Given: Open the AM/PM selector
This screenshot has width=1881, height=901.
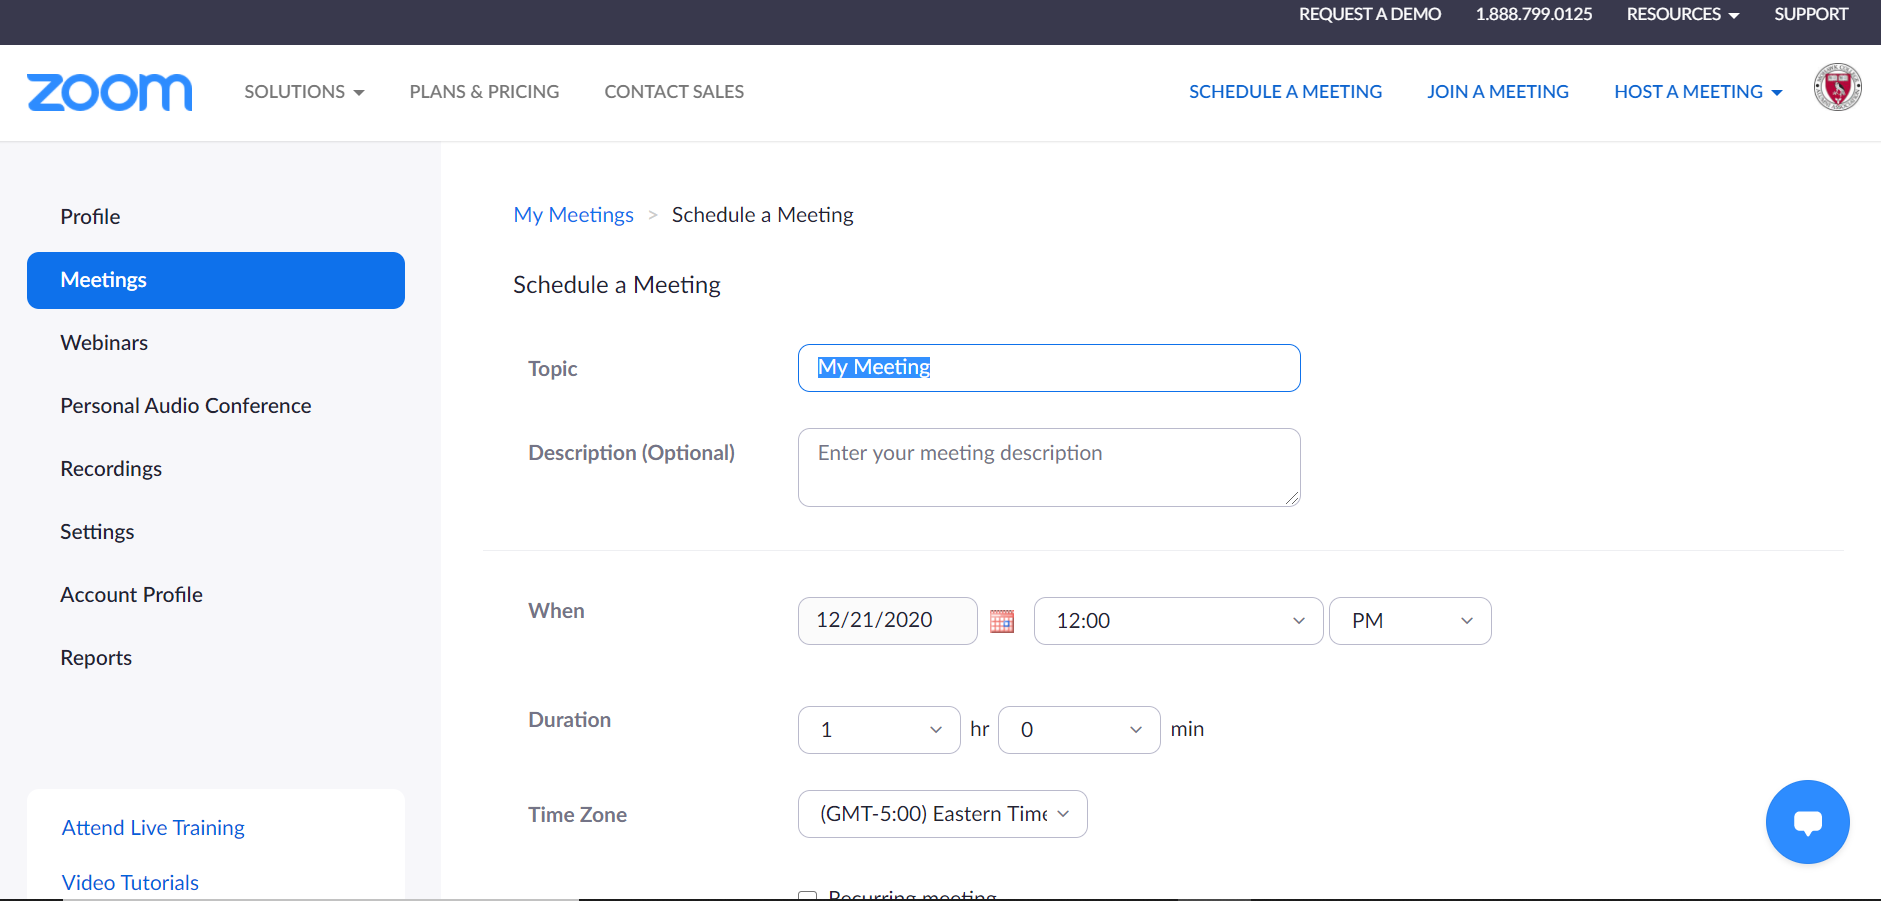Looking at the screenshot, I should pos(1409,621).
